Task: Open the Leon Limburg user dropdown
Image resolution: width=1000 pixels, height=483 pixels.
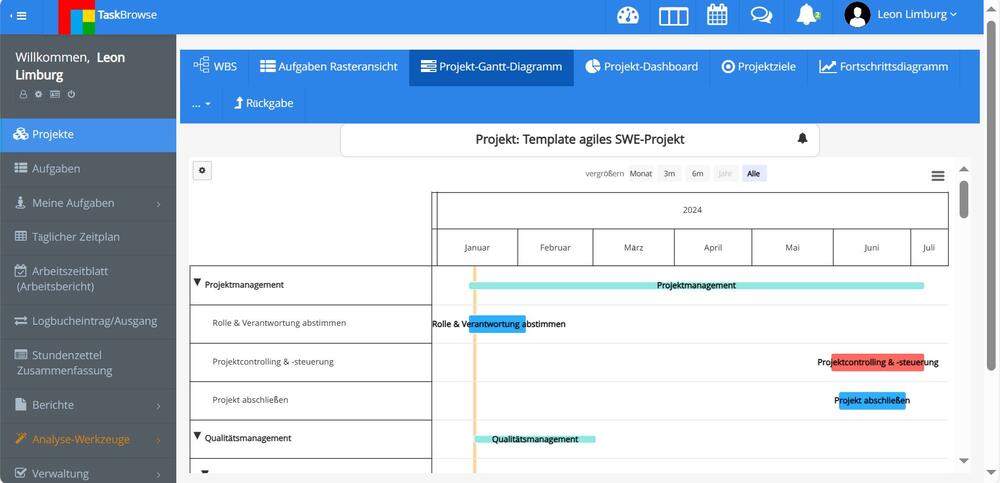Action: click(901, 15)
